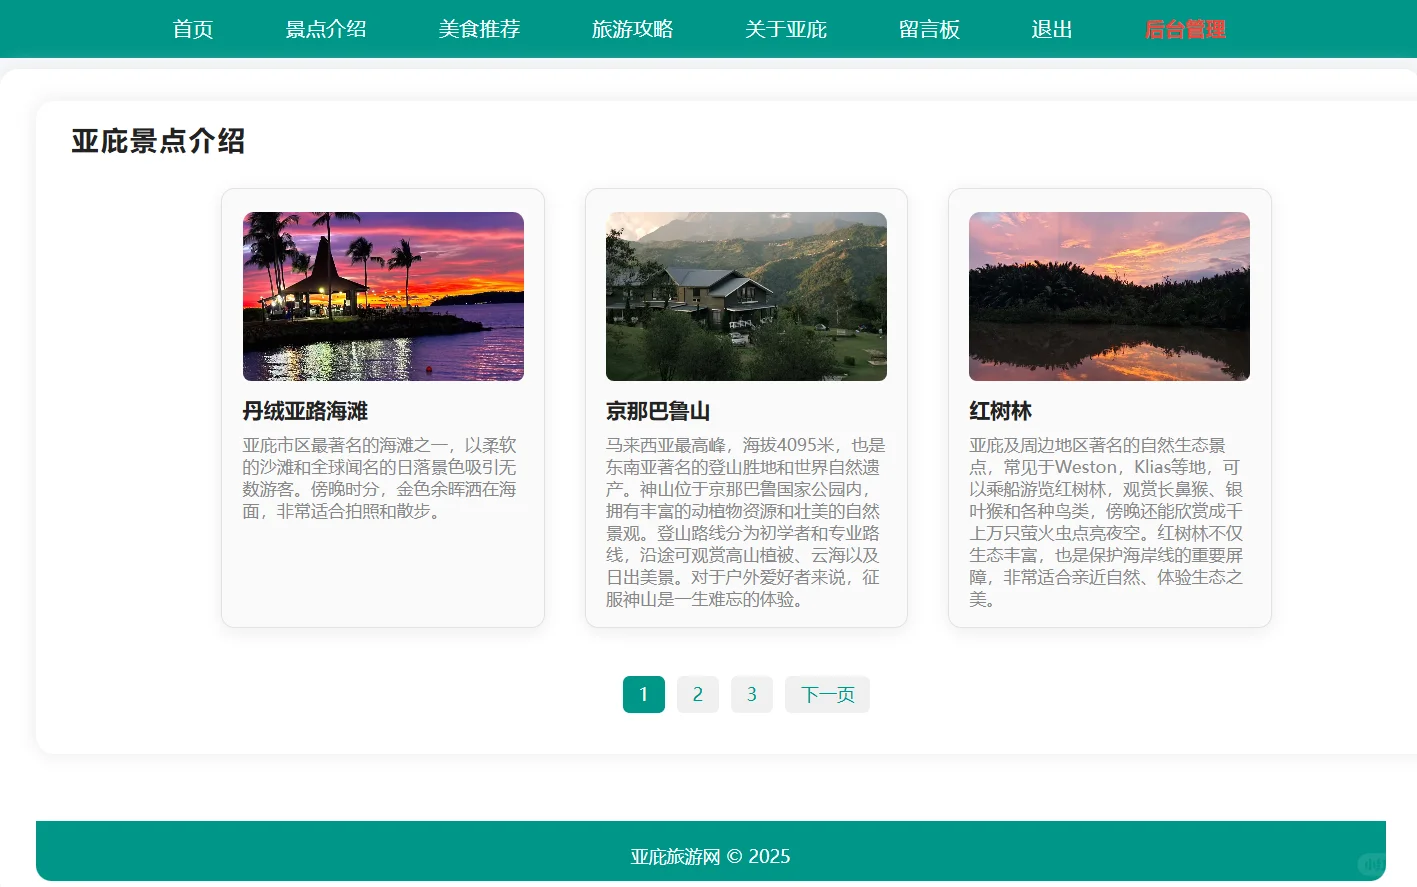
Task: Open the red 后台管理 admin link
Action: click(1185, 29)
